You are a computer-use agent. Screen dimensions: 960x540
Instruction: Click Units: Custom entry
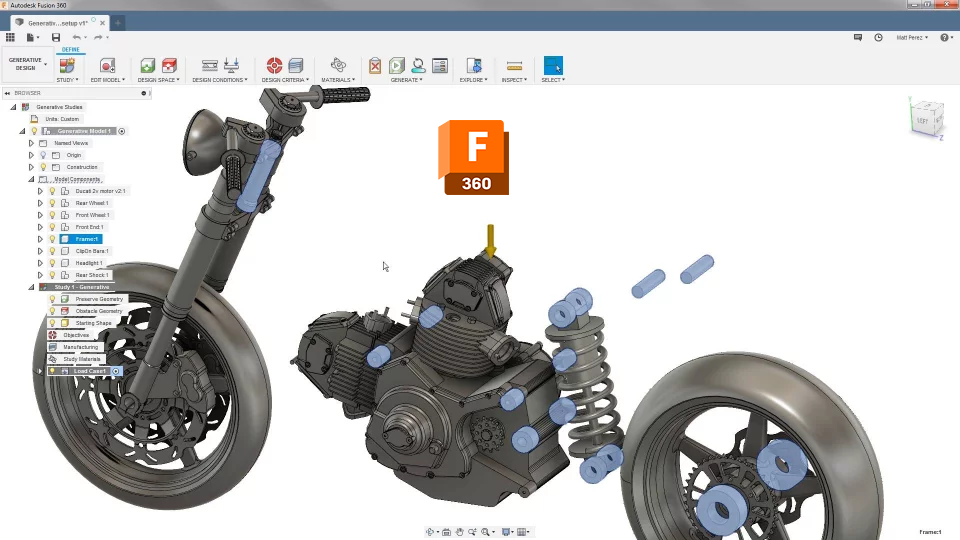[x=62, y=119]
